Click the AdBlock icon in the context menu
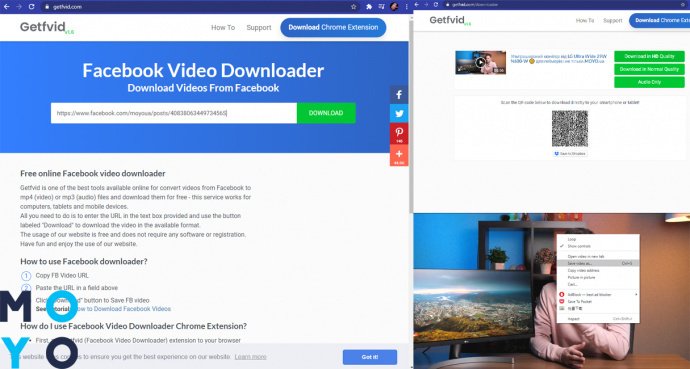The width and height of the screenshot is (690, 369). click(562, 294)
